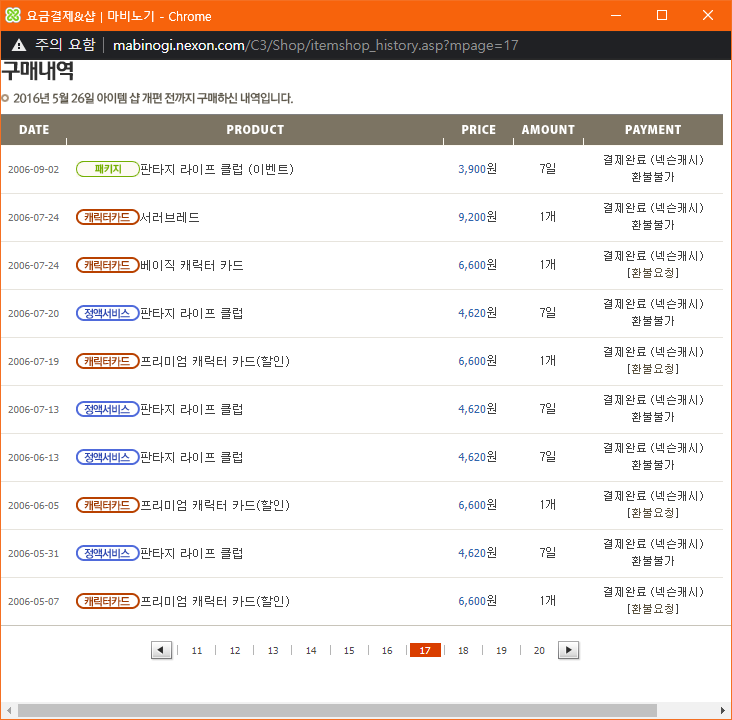Go to page 11
Screen dimensions: 732x720
coord(197,650)
